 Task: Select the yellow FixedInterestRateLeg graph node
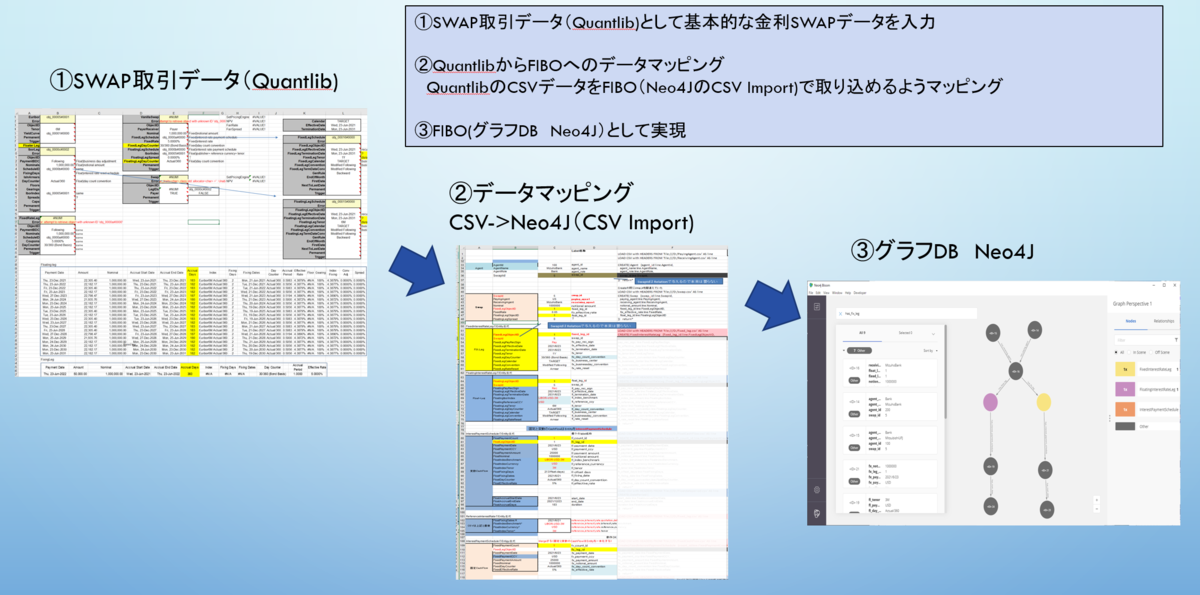click(x=1043, y=402)
